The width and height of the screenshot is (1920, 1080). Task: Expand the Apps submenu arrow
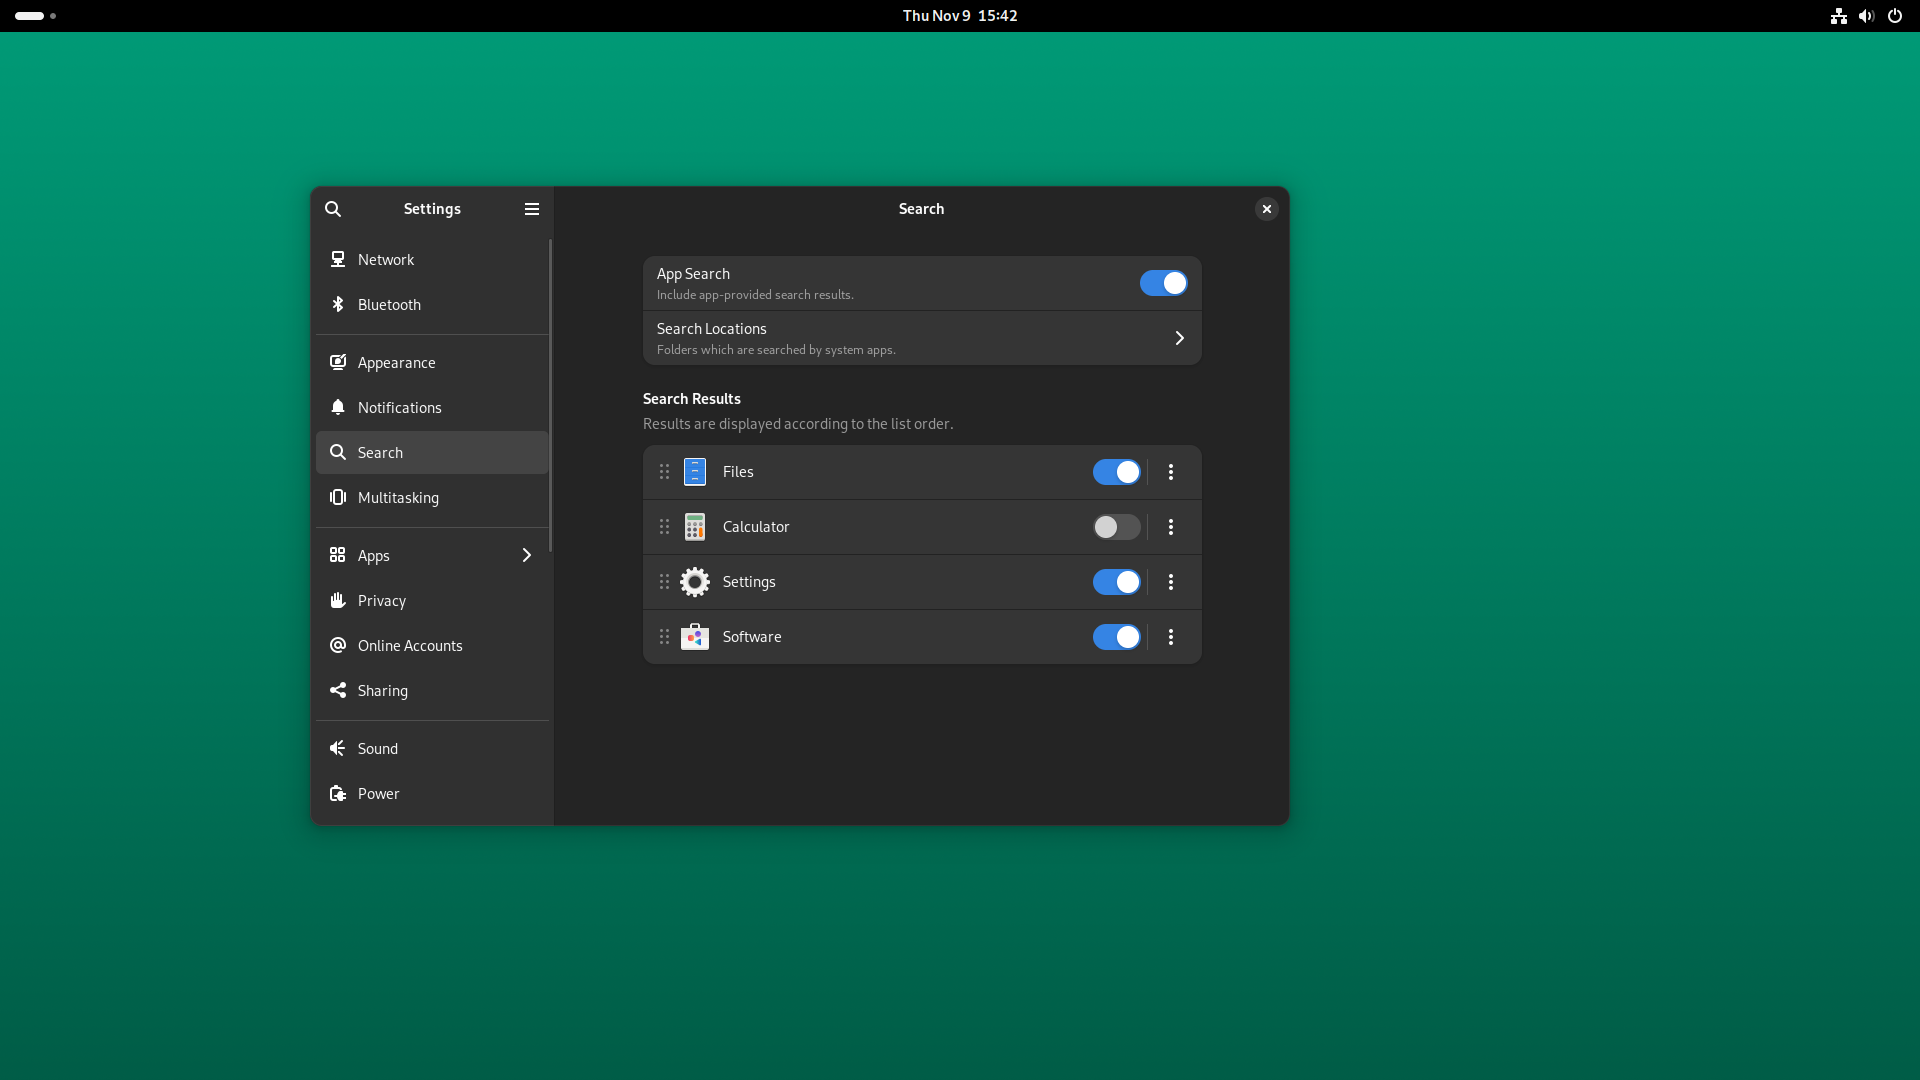(x=527, y=555)
